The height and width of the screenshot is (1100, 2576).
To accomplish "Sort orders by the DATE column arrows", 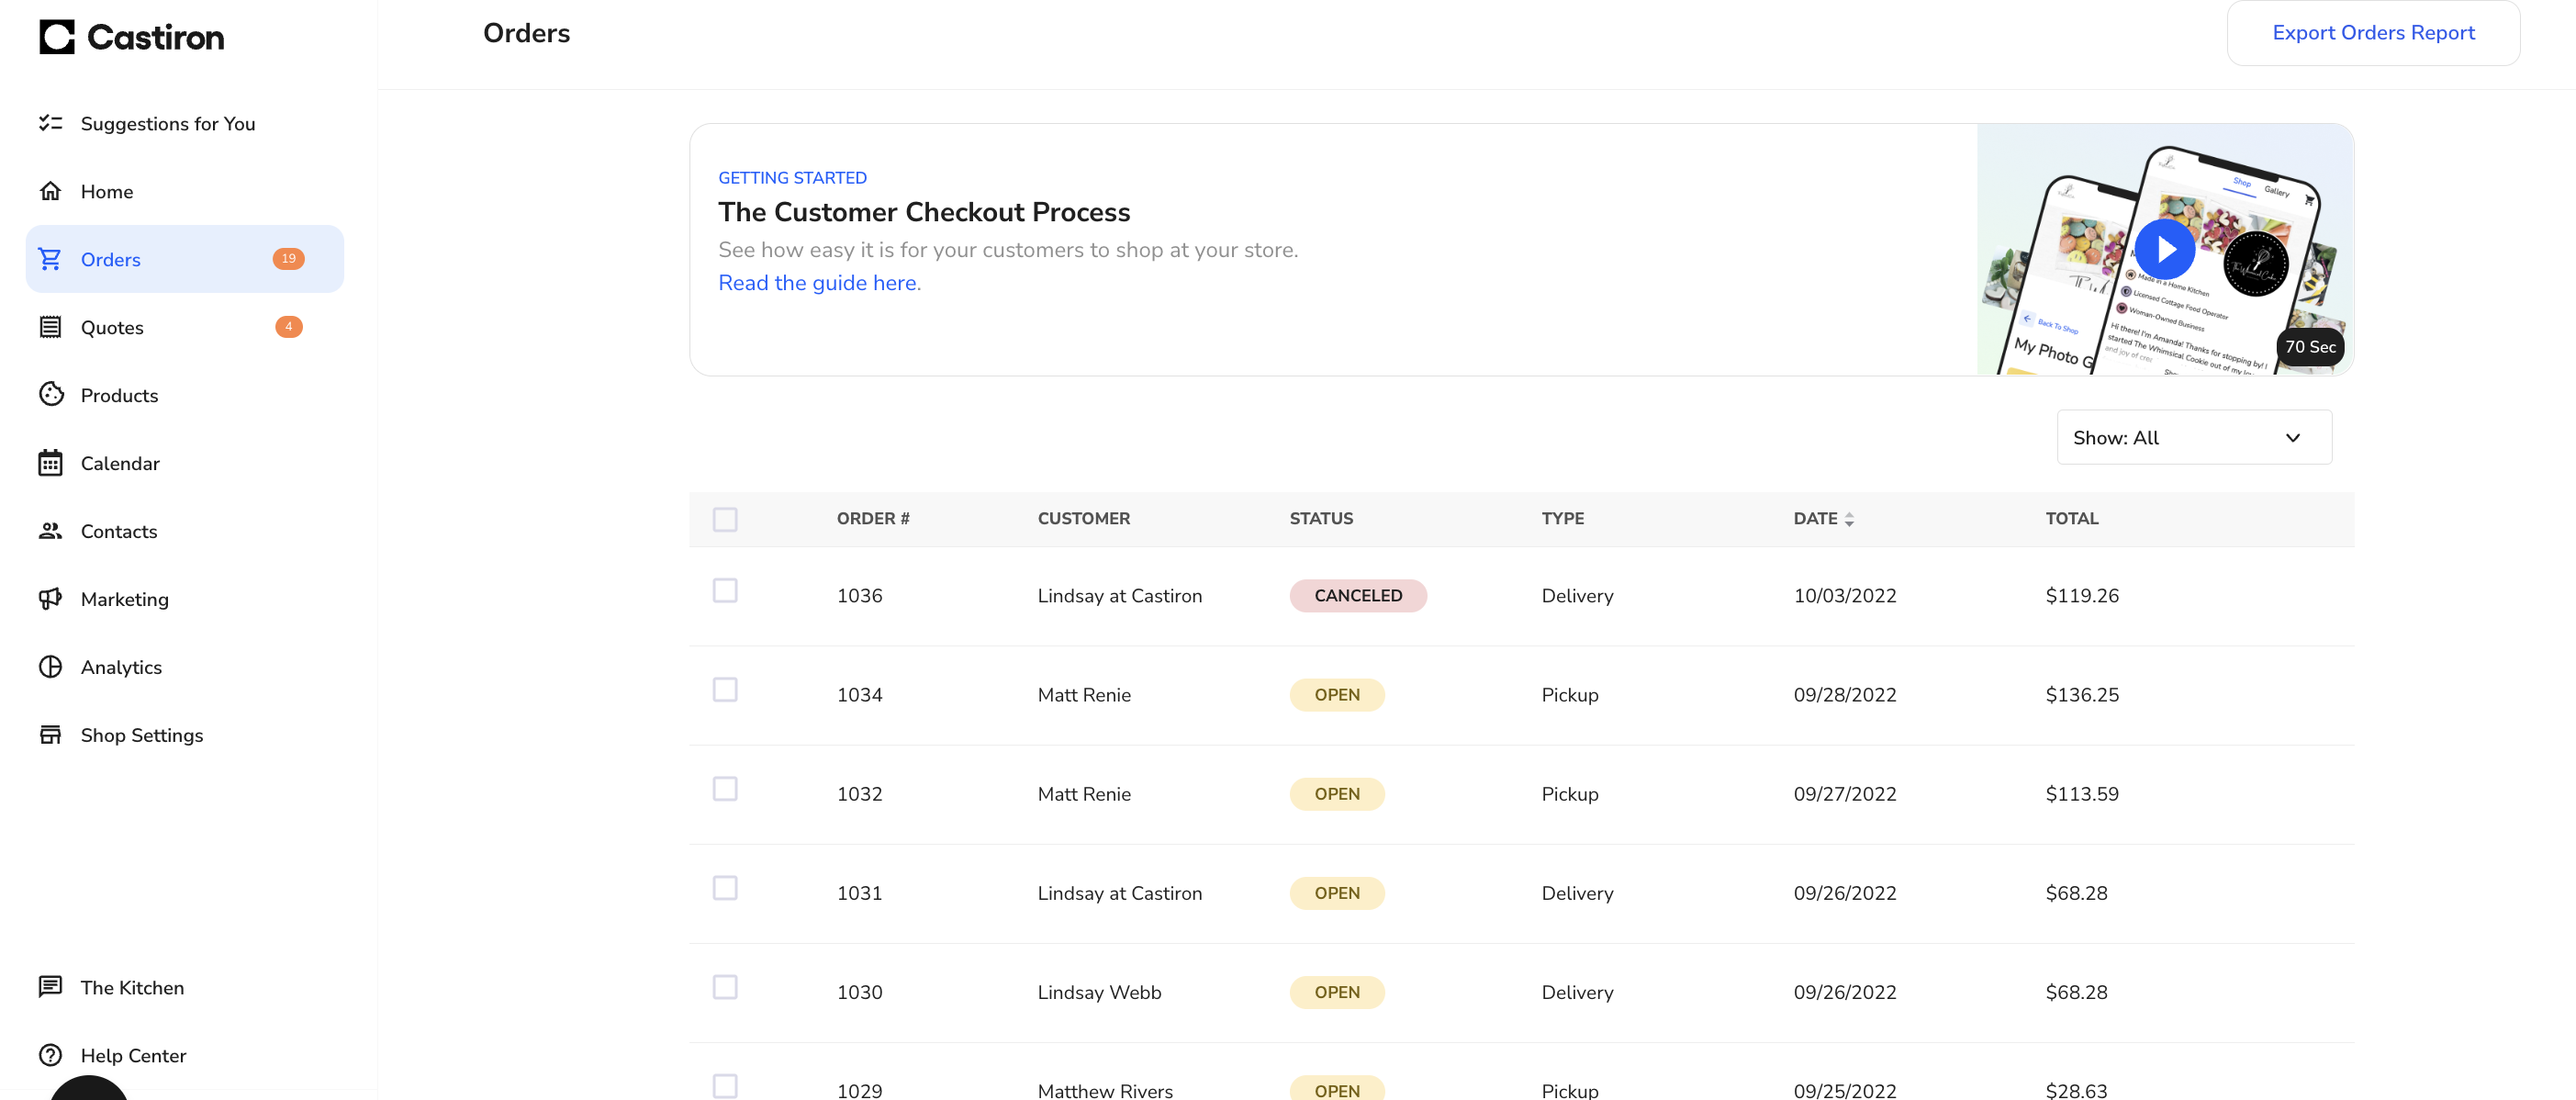I will point(1849,519).
